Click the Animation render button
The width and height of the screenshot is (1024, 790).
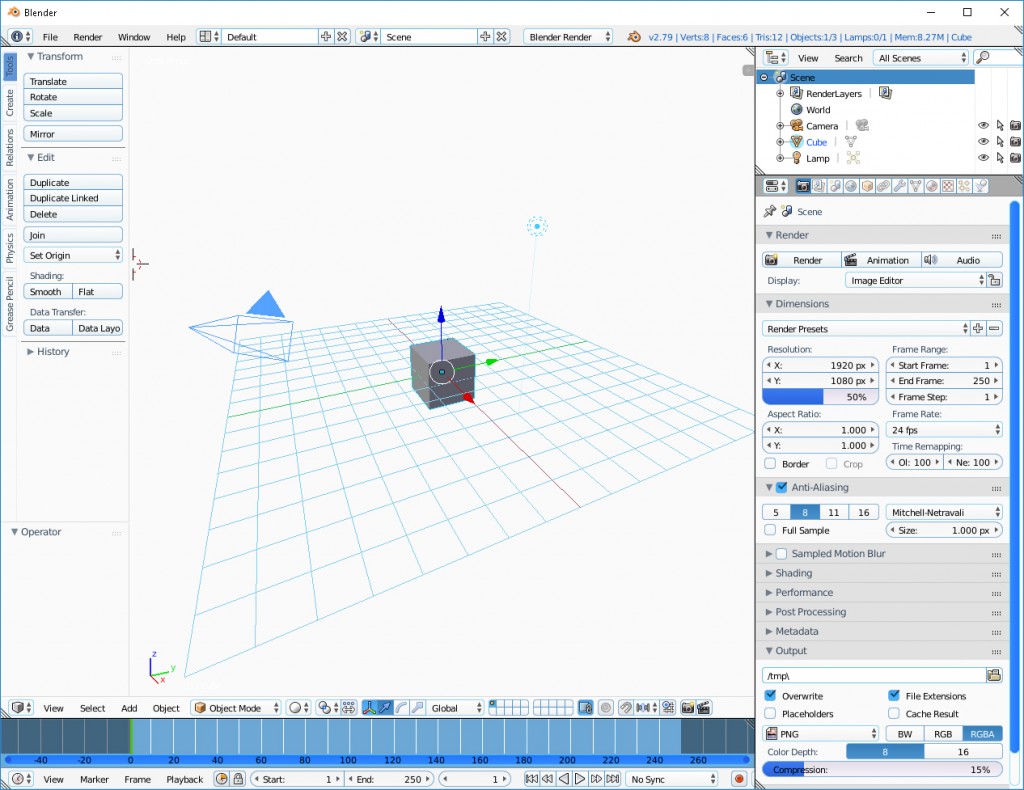pyautogui.click(x=881, y=259)
